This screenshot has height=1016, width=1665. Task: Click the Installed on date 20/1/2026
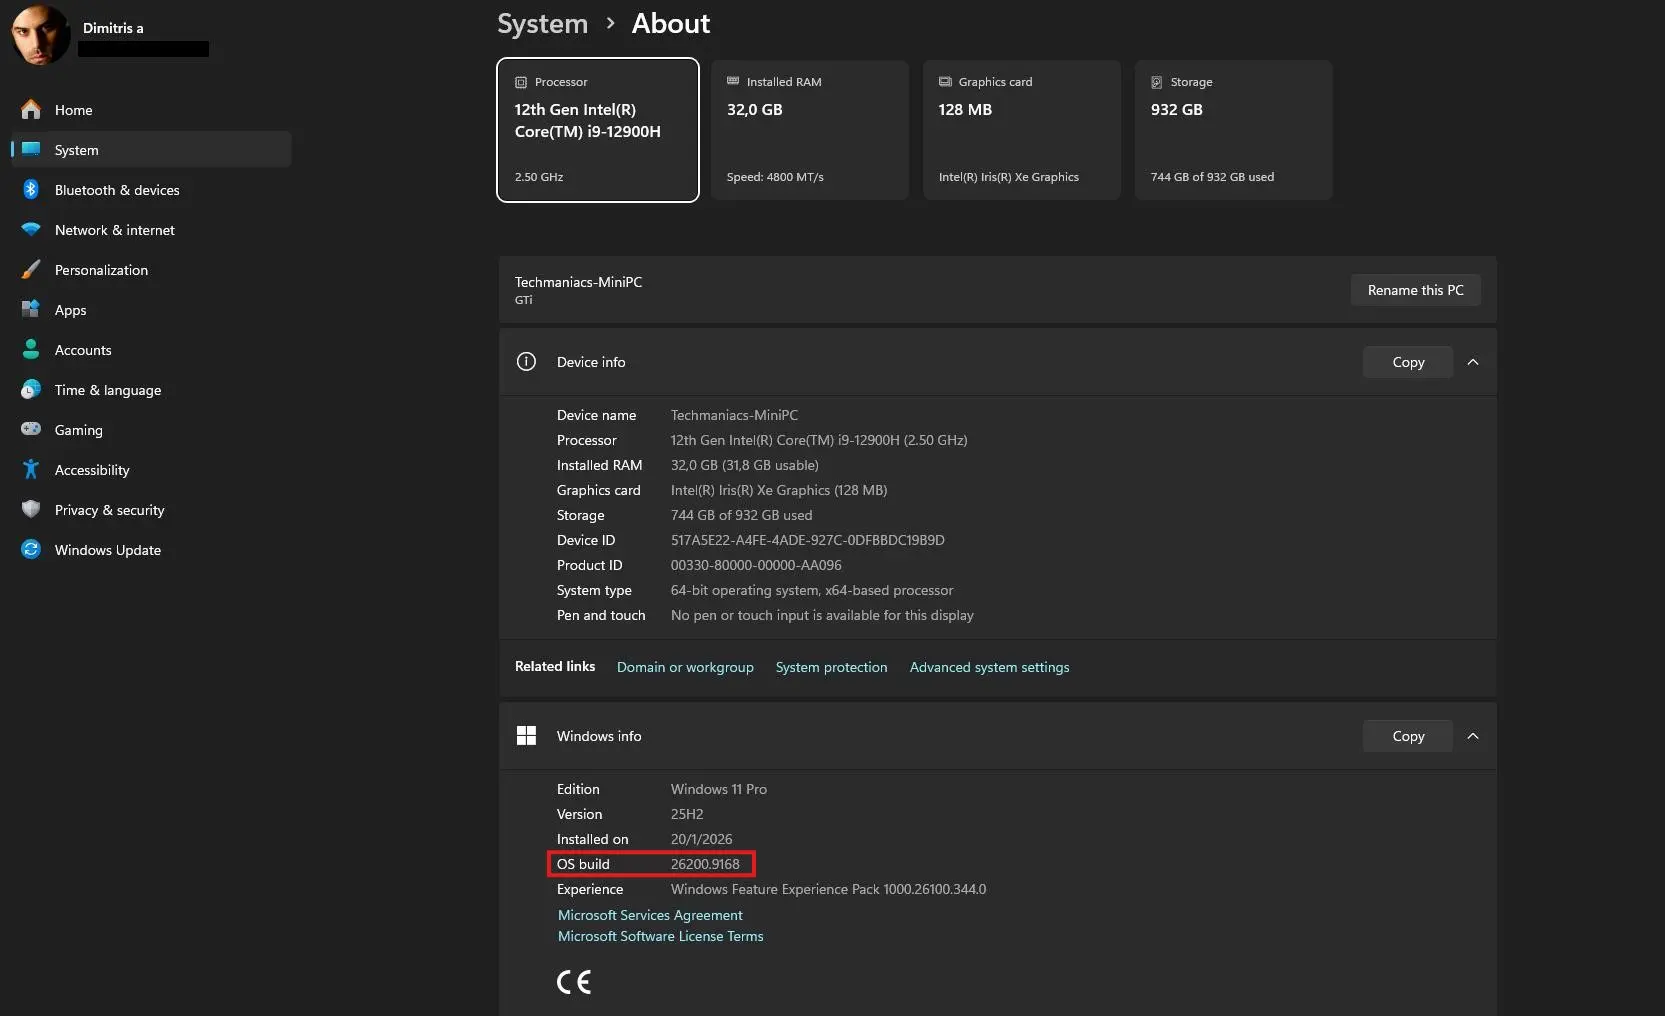pyautogui.click(x=701, y=839)
